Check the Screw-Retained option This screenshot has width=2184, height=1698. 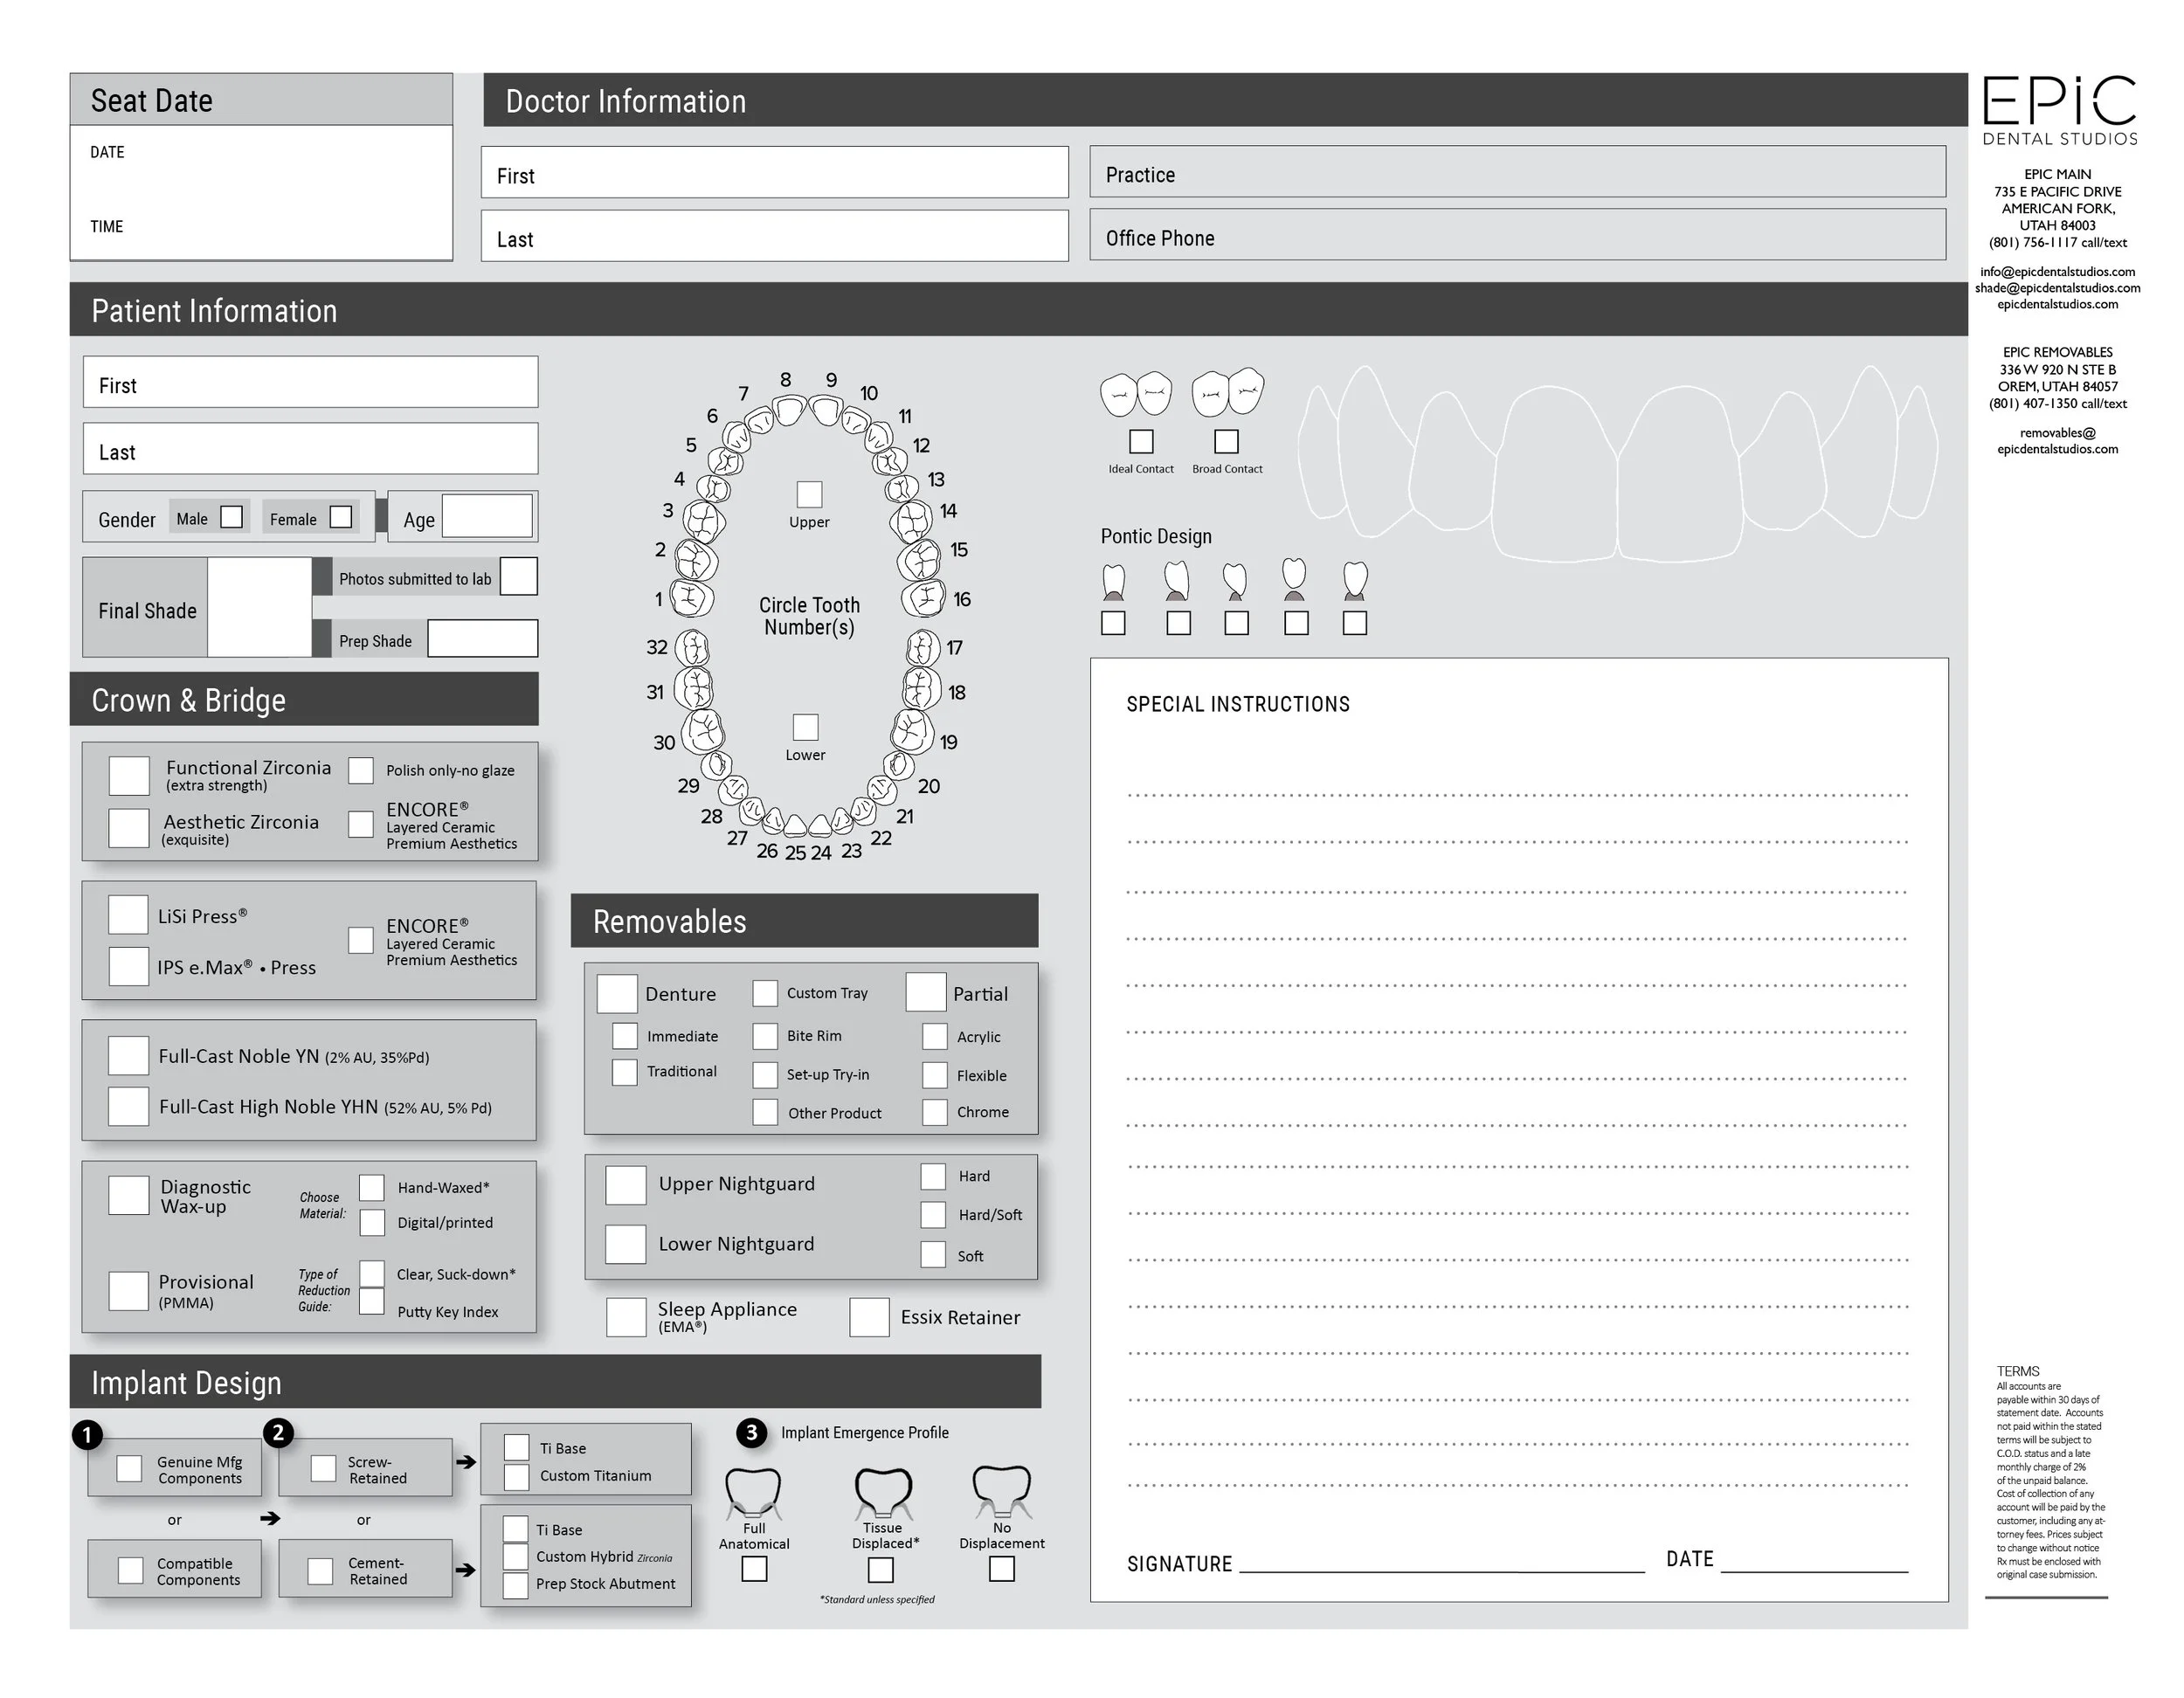click(323, 1468)
